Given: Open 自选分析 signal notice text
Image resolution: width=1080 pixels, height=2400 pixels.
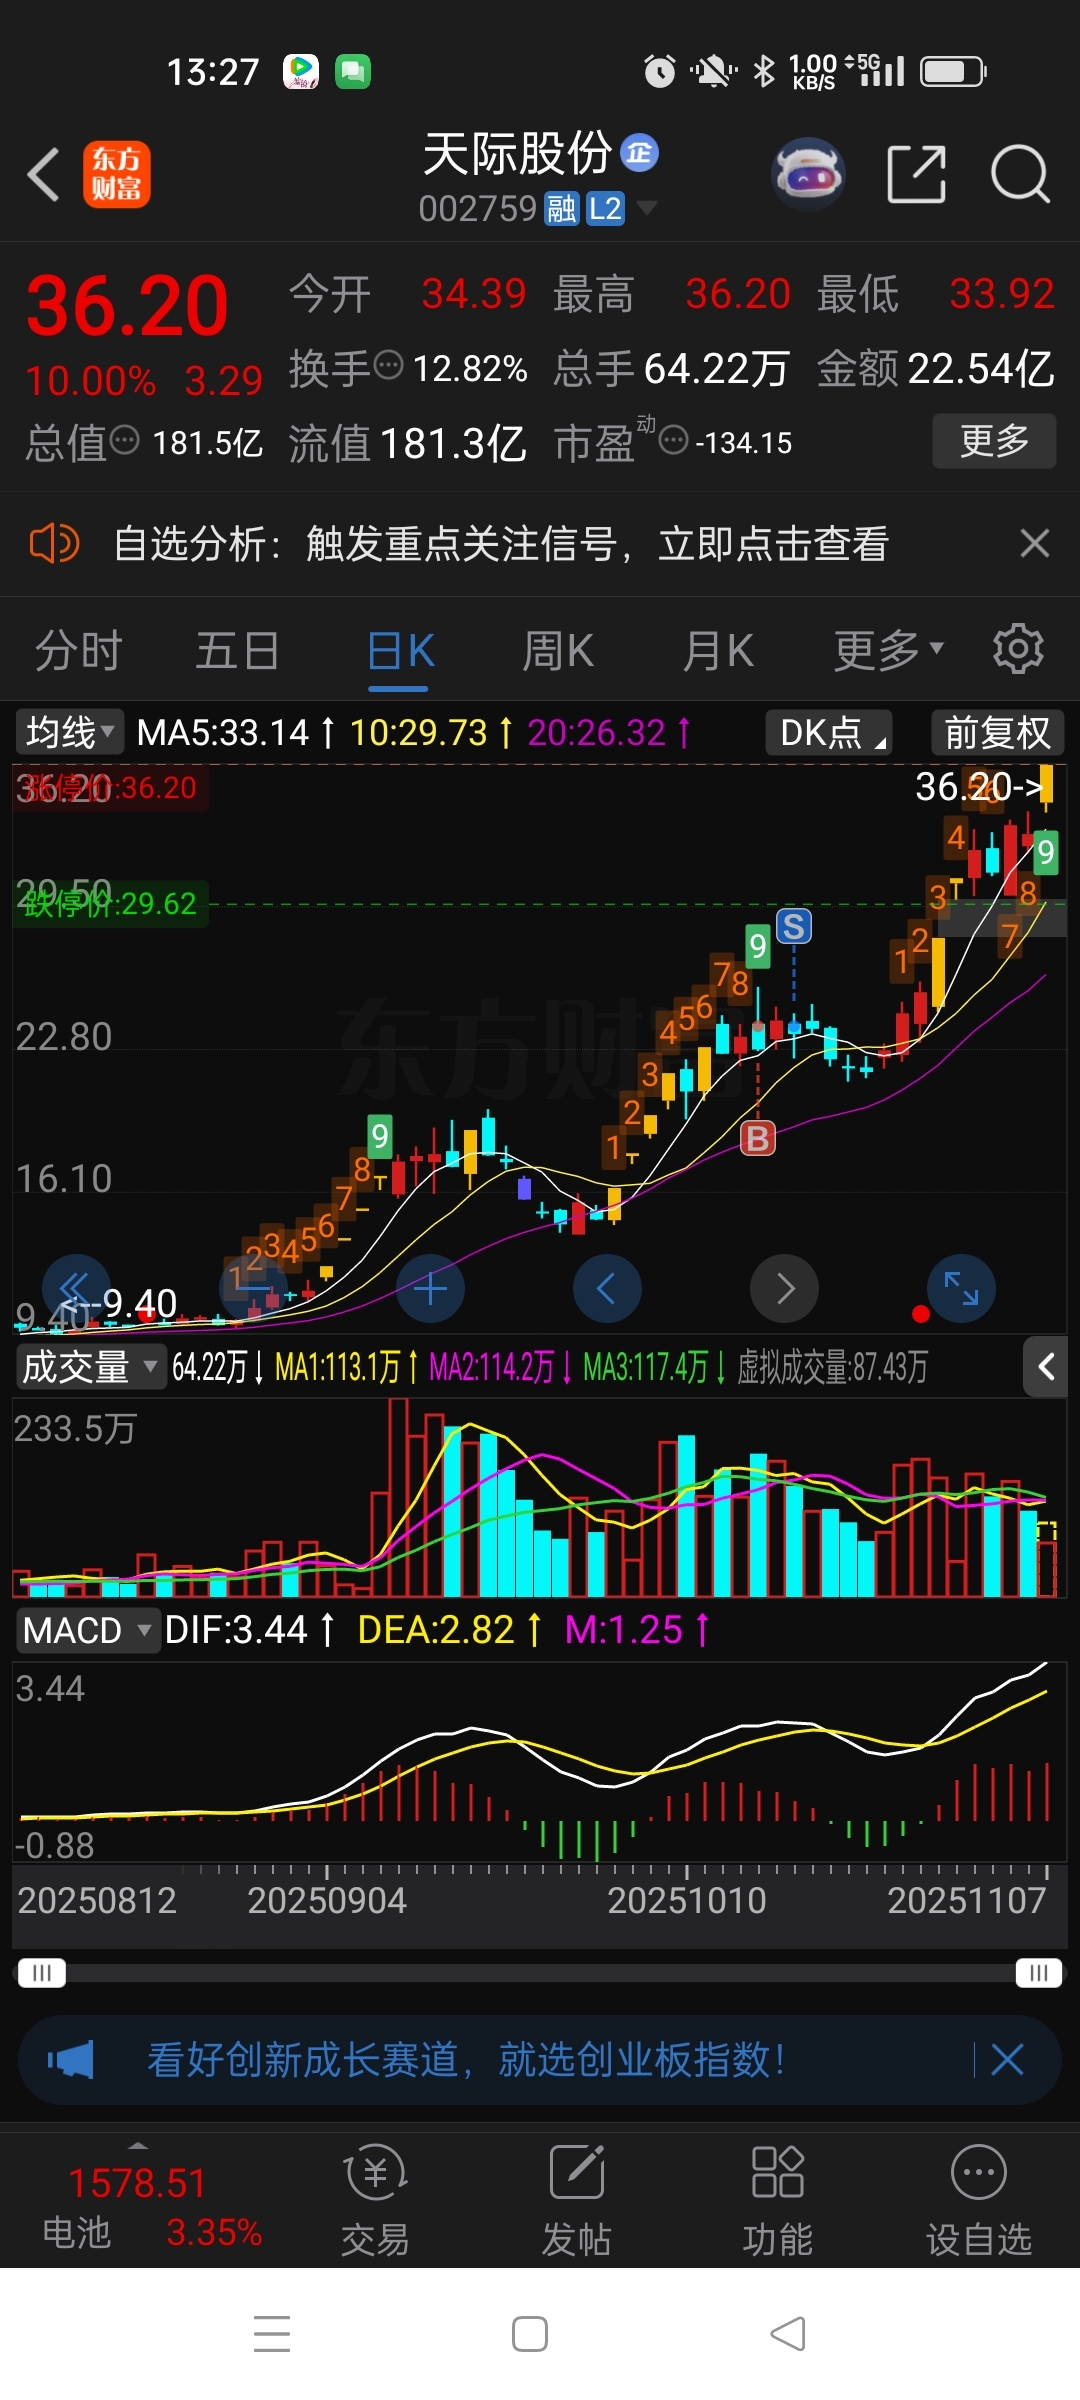Looking at the screenshot, I should point(501,544).
